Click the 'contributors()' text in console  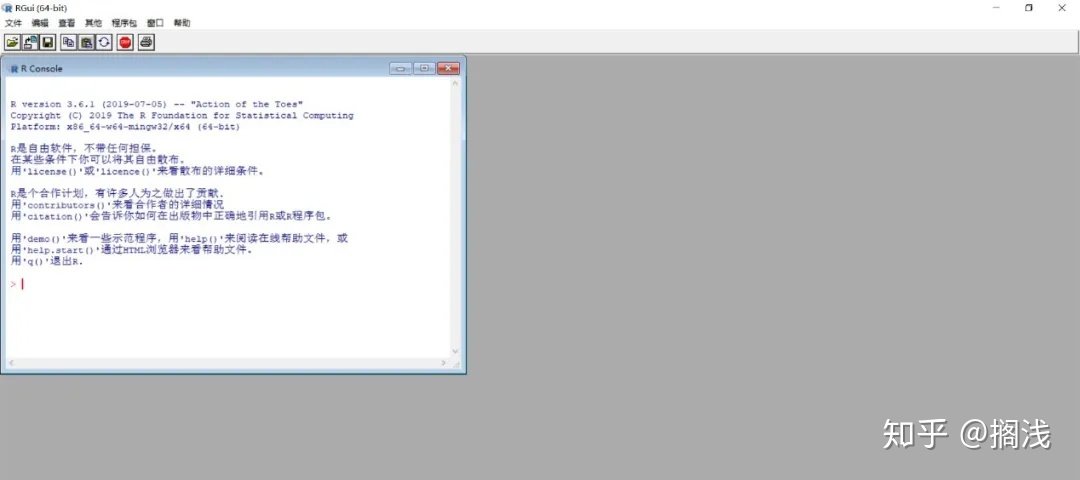coord(68,205)
